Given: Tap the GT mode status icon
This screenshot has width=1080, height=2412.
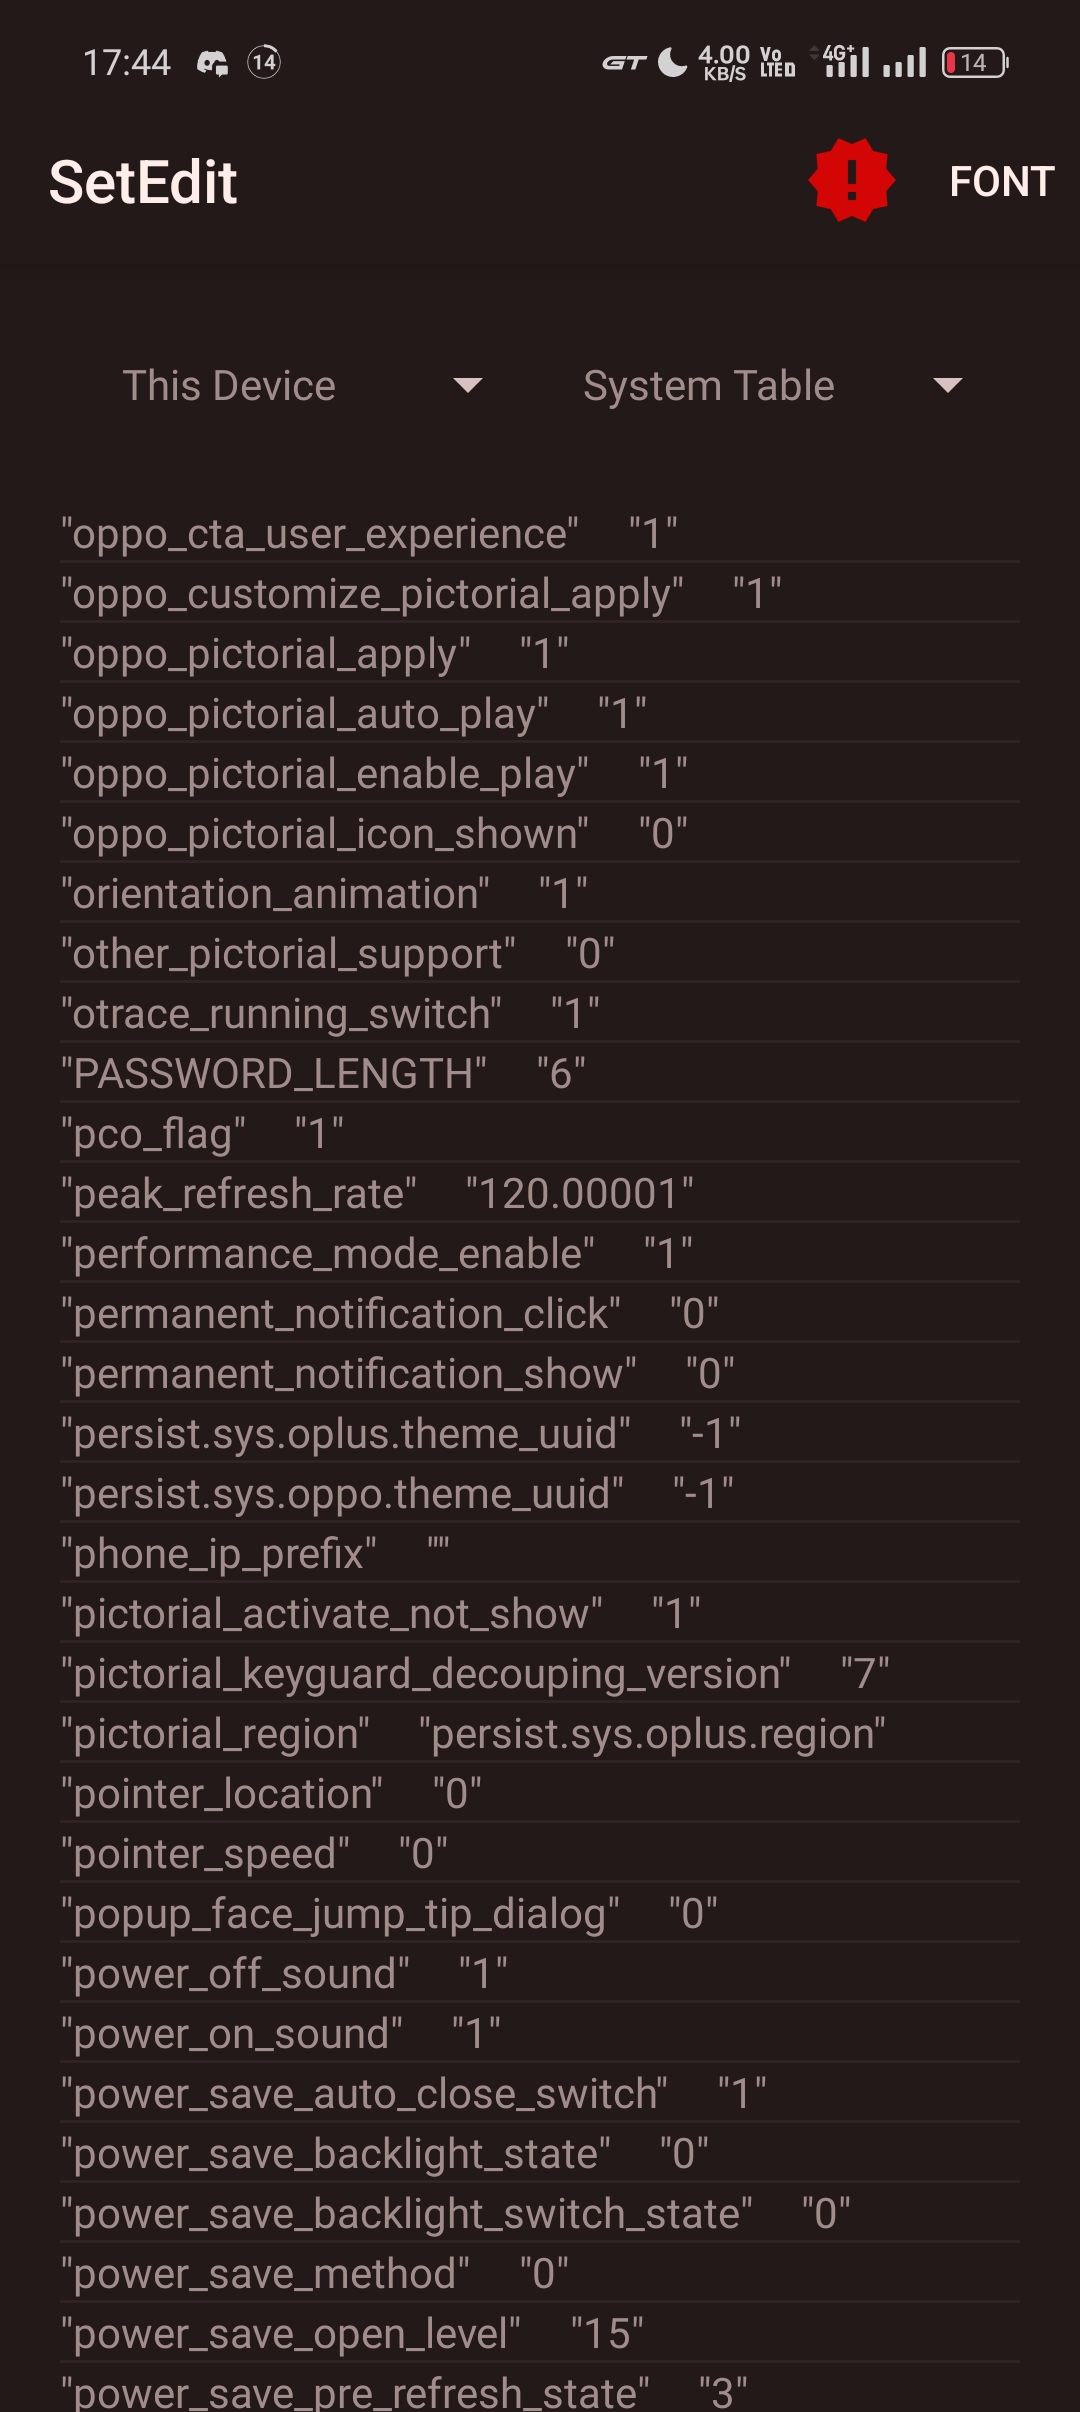Looking at the screenshot, I should coord(624,63).
